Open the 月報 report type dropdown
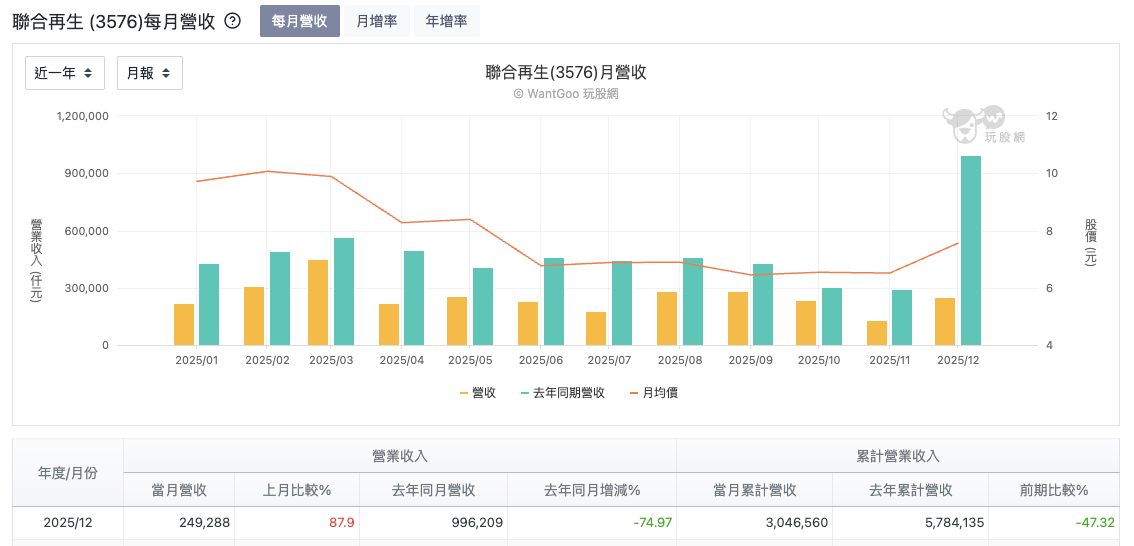Viewport: 1134px width, 546px height. point(150,73)
